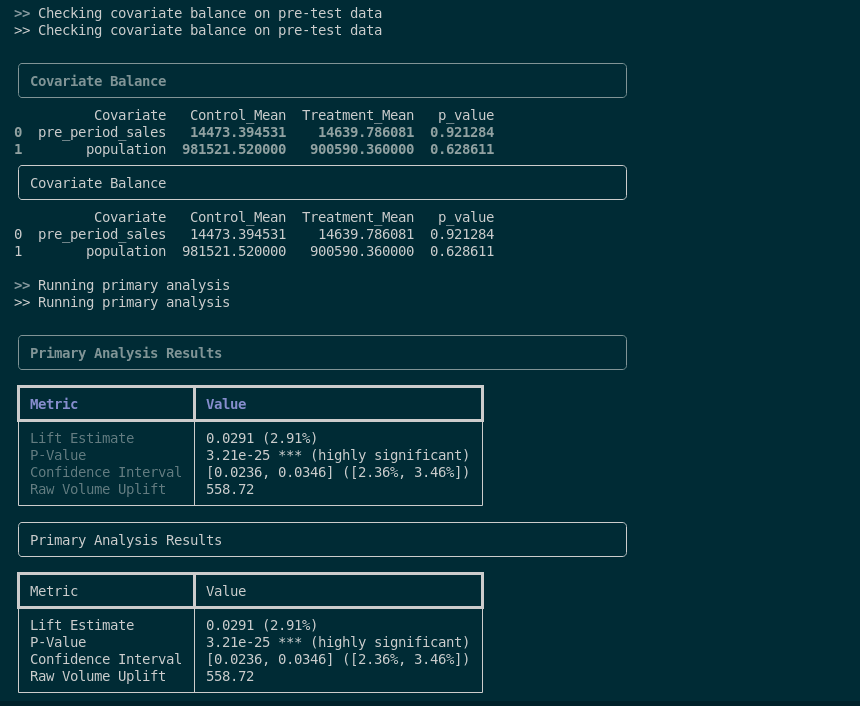The height and width of the screenshot is (706, 860).
Task: Click the P-Value metric label
Action: pyautogui.click(x=57, y=455)
